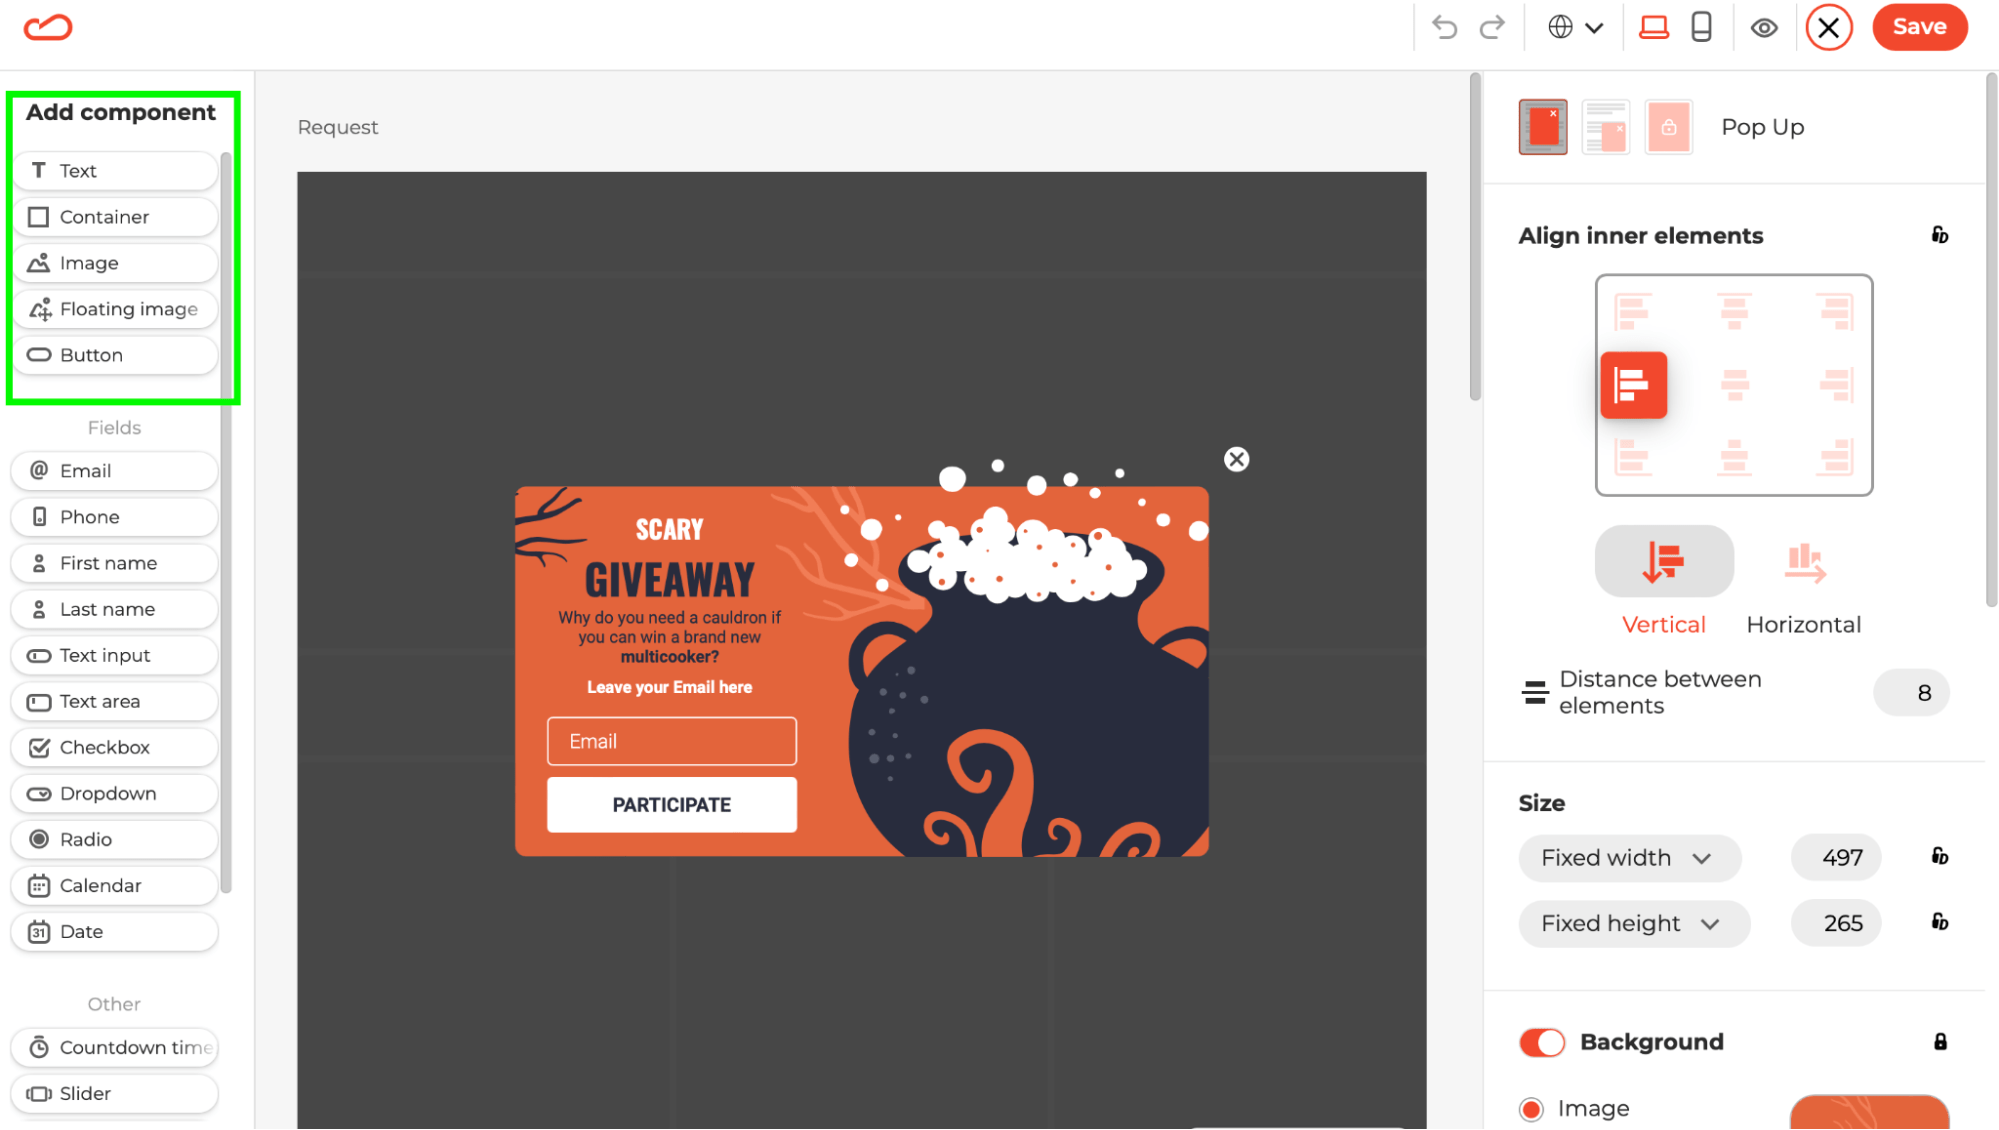
Task: Preview popup with the eye icon
Action: [1764, 28]
